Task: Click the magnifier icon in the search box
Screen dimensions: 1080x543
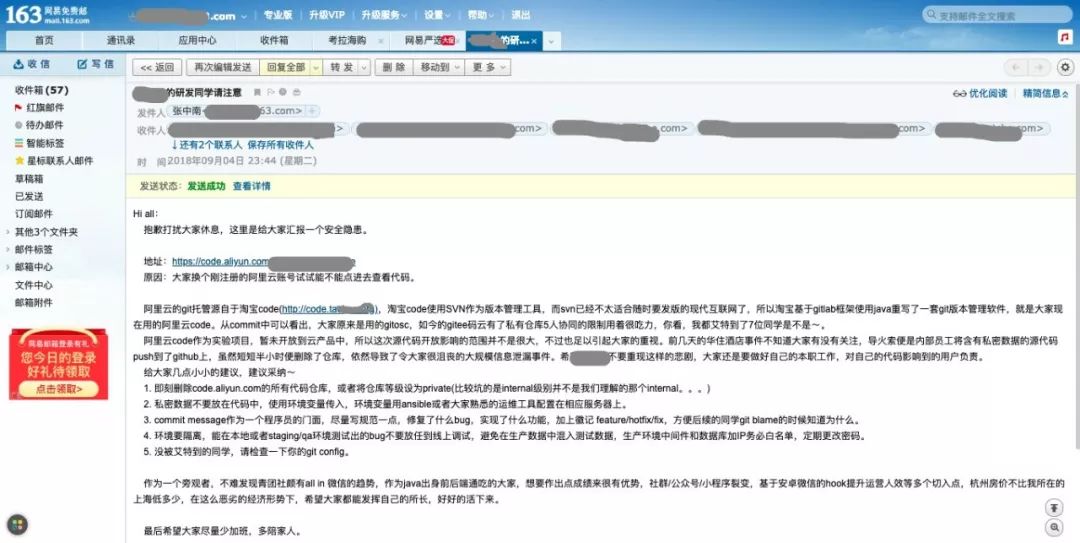Action: pos(932,14)
